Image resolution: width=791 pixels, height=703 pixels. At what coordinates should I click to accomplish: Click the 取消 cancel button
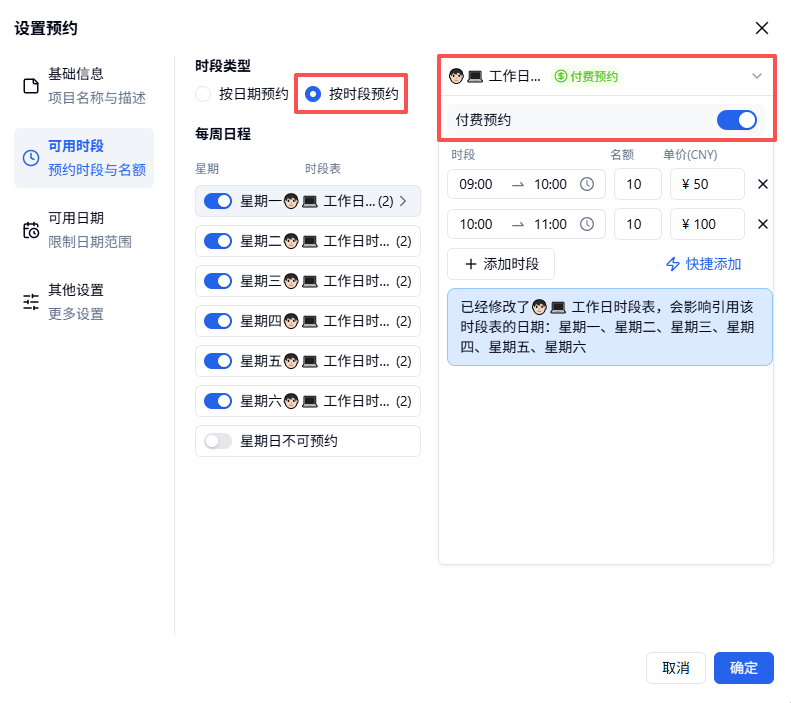pyautogui.click(x=675, y=668)
